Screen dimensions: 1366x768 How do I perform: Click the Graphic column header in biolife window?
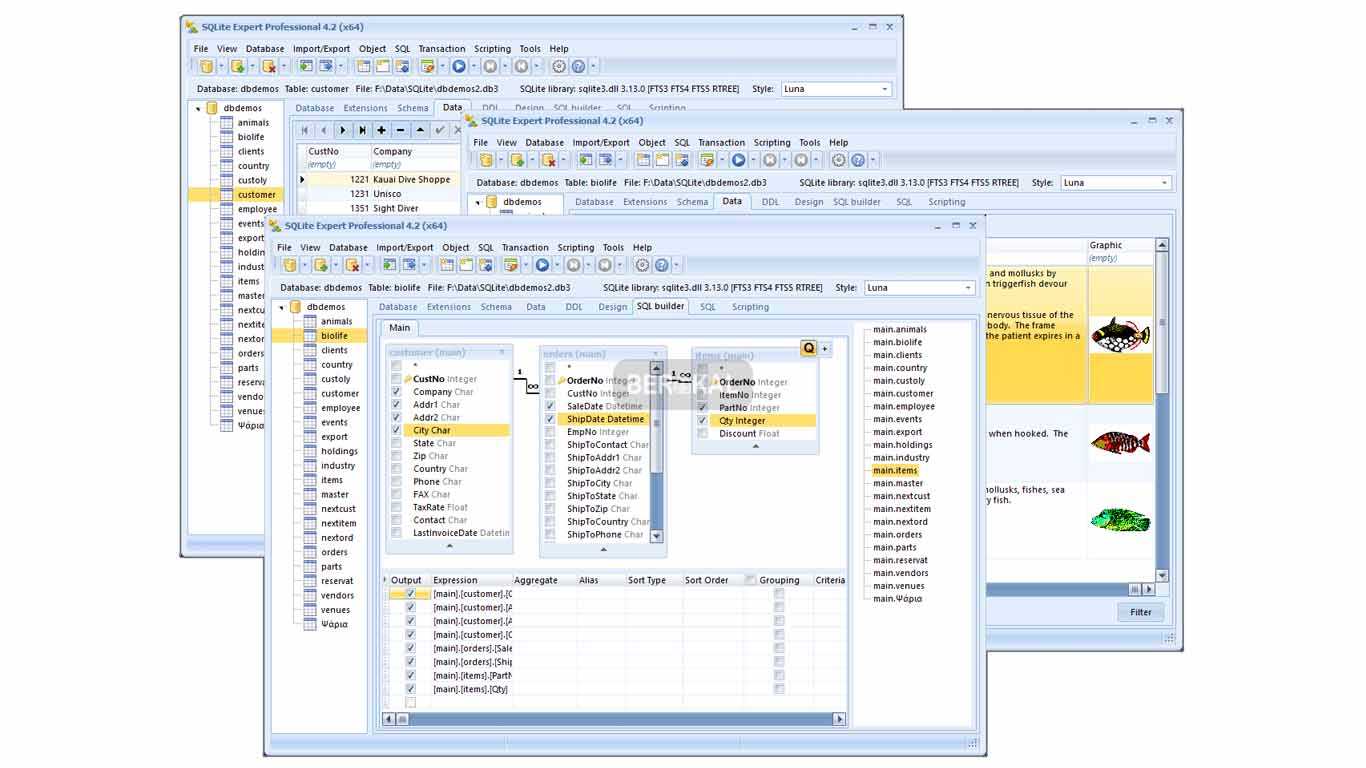(x=1120, y=245)
